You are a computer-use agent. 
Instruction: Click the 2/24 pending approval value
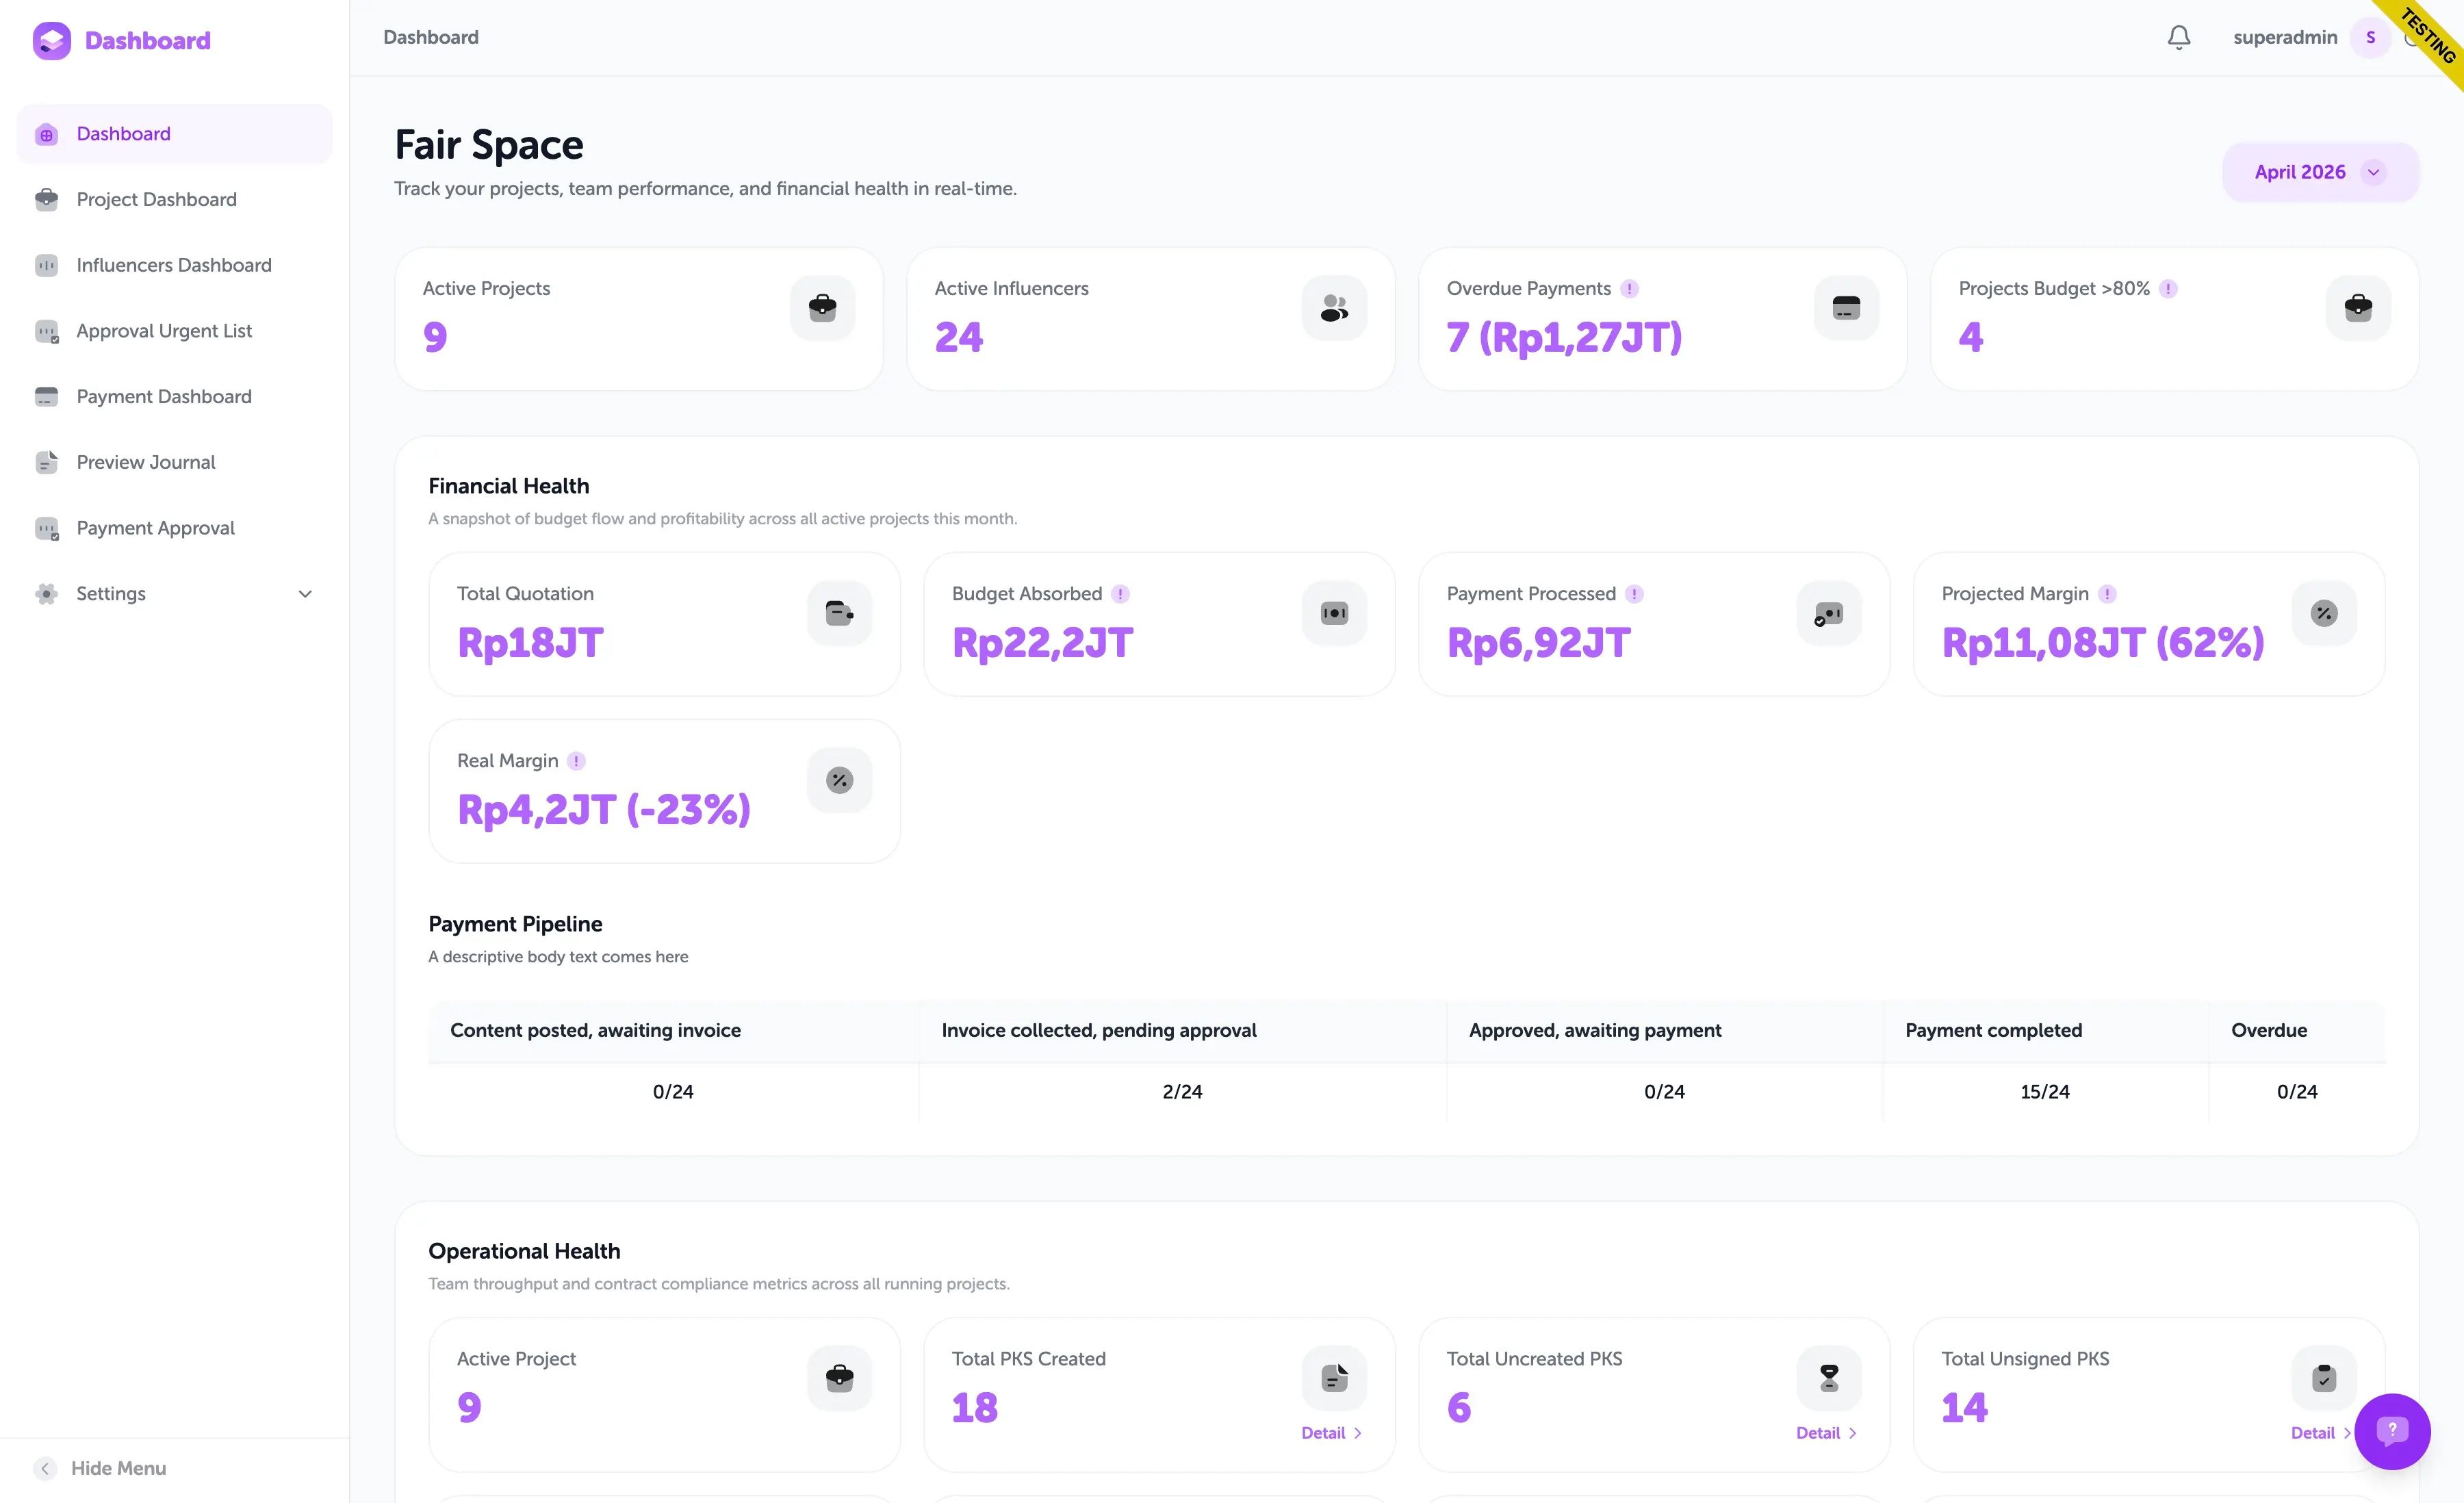click(x=1182, y=1091)
